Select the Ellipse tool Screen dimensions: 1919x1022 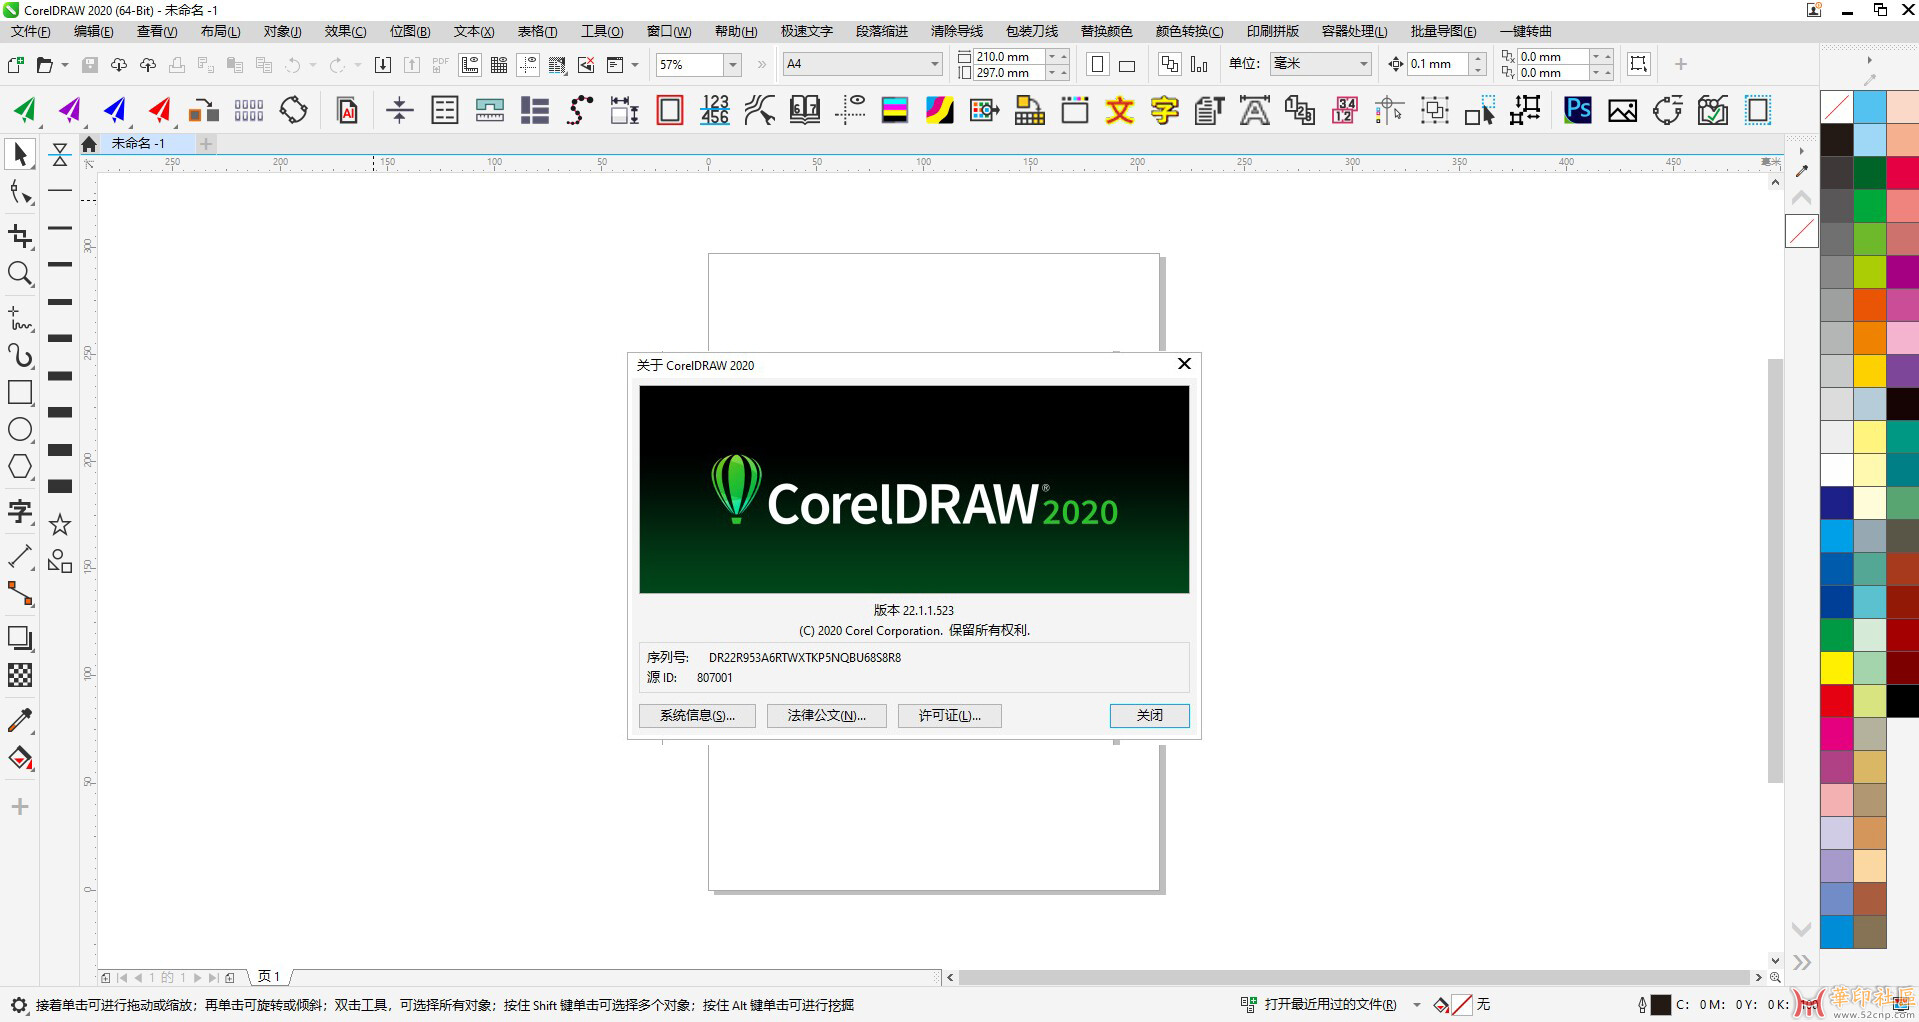(x=19, y=430)
